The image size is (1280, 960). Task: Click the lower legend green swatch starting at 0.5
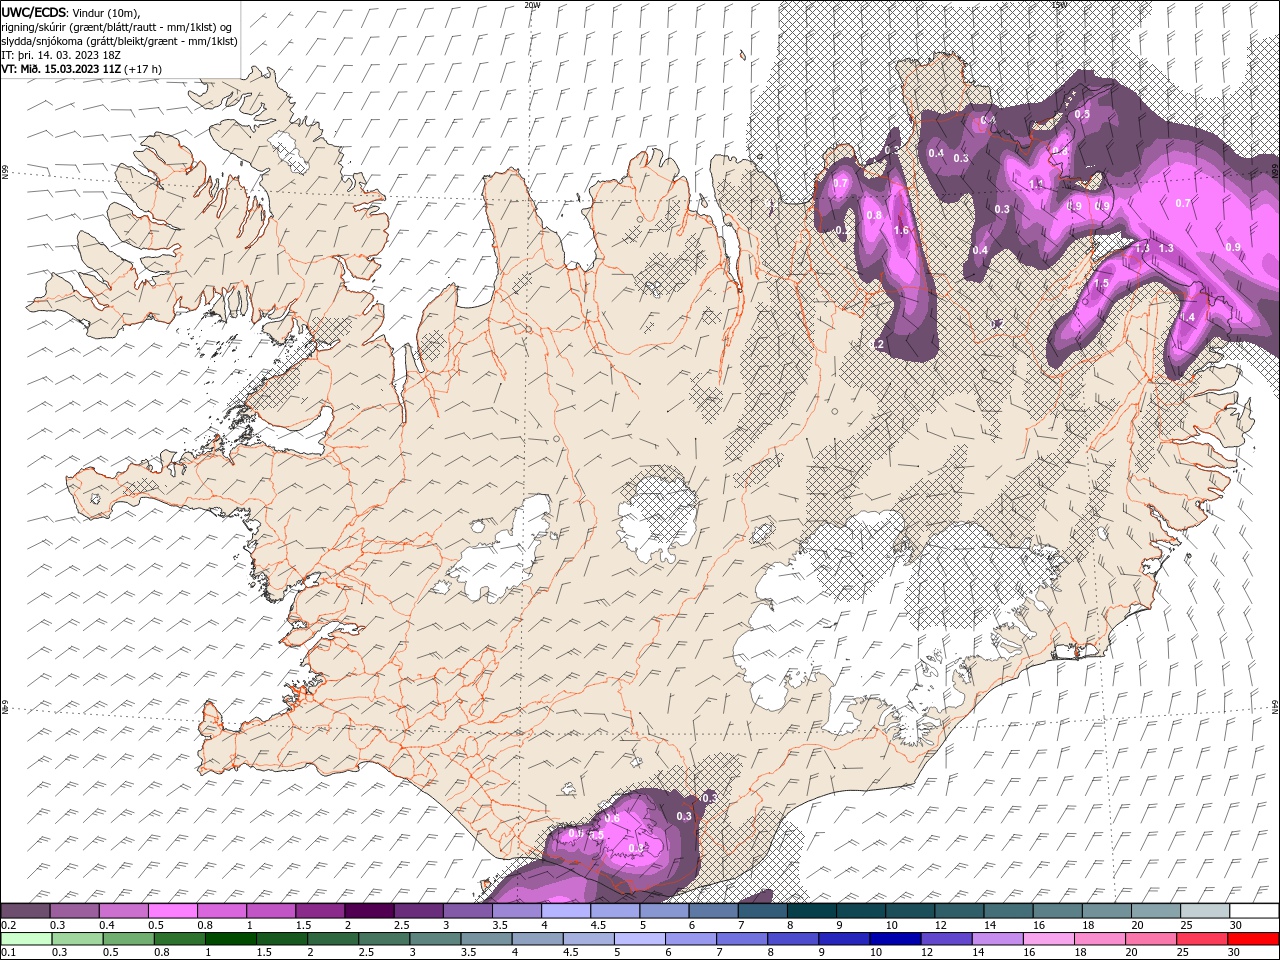pos(129,939)
